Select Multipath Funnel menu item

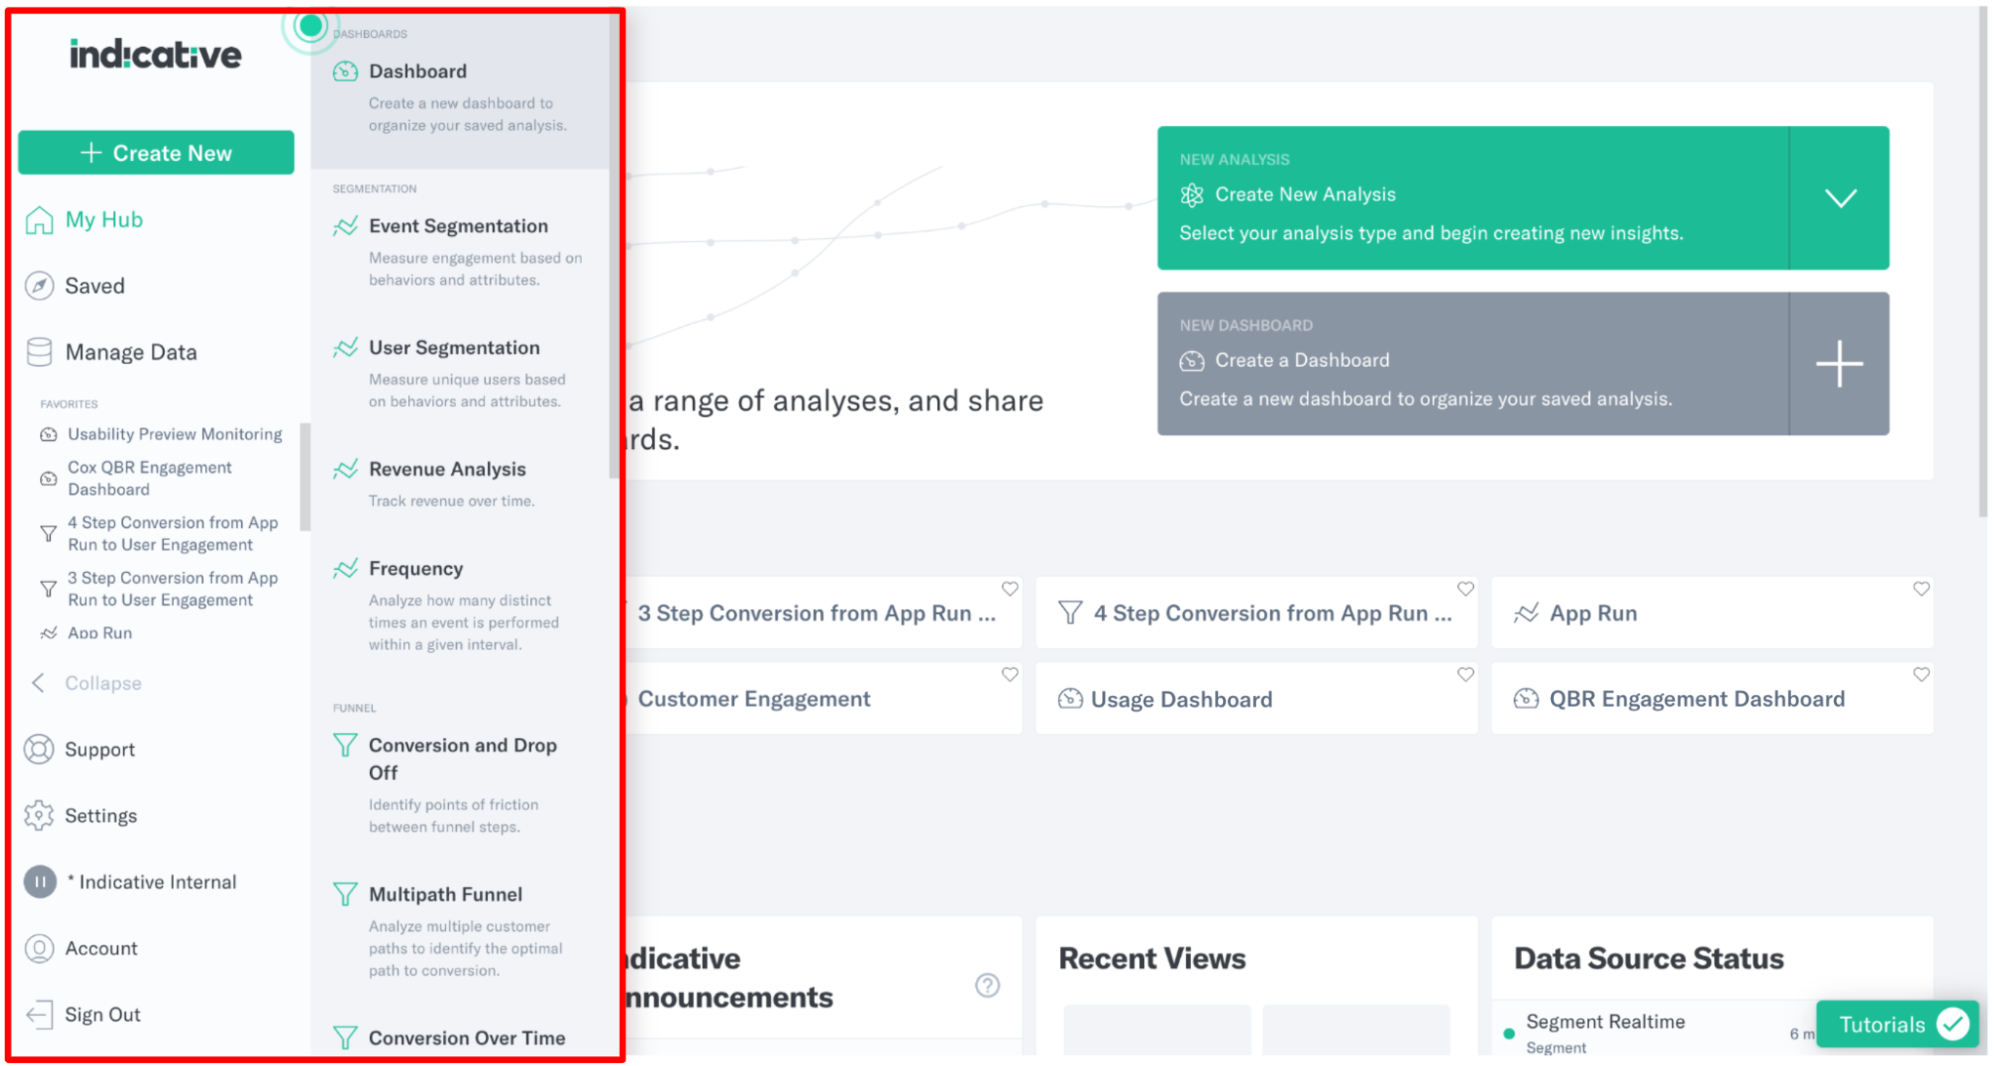point(460,931)
